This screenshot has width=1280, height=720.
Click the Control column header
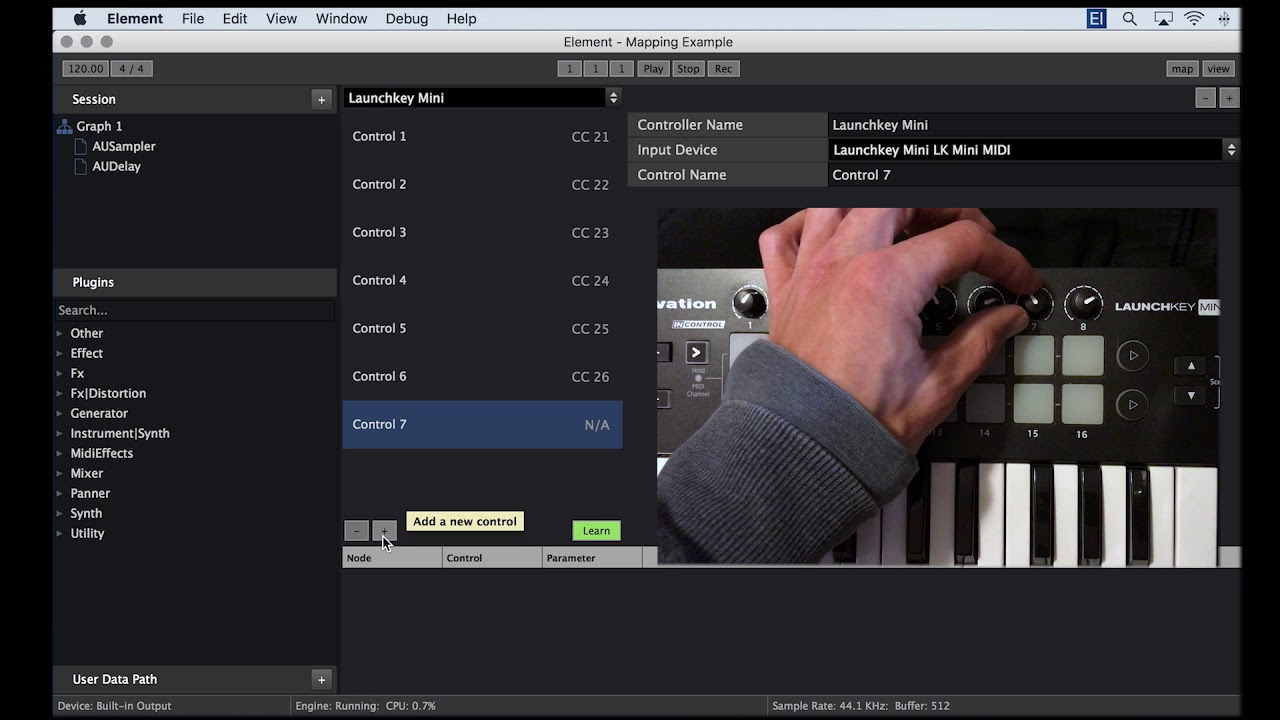492,558
